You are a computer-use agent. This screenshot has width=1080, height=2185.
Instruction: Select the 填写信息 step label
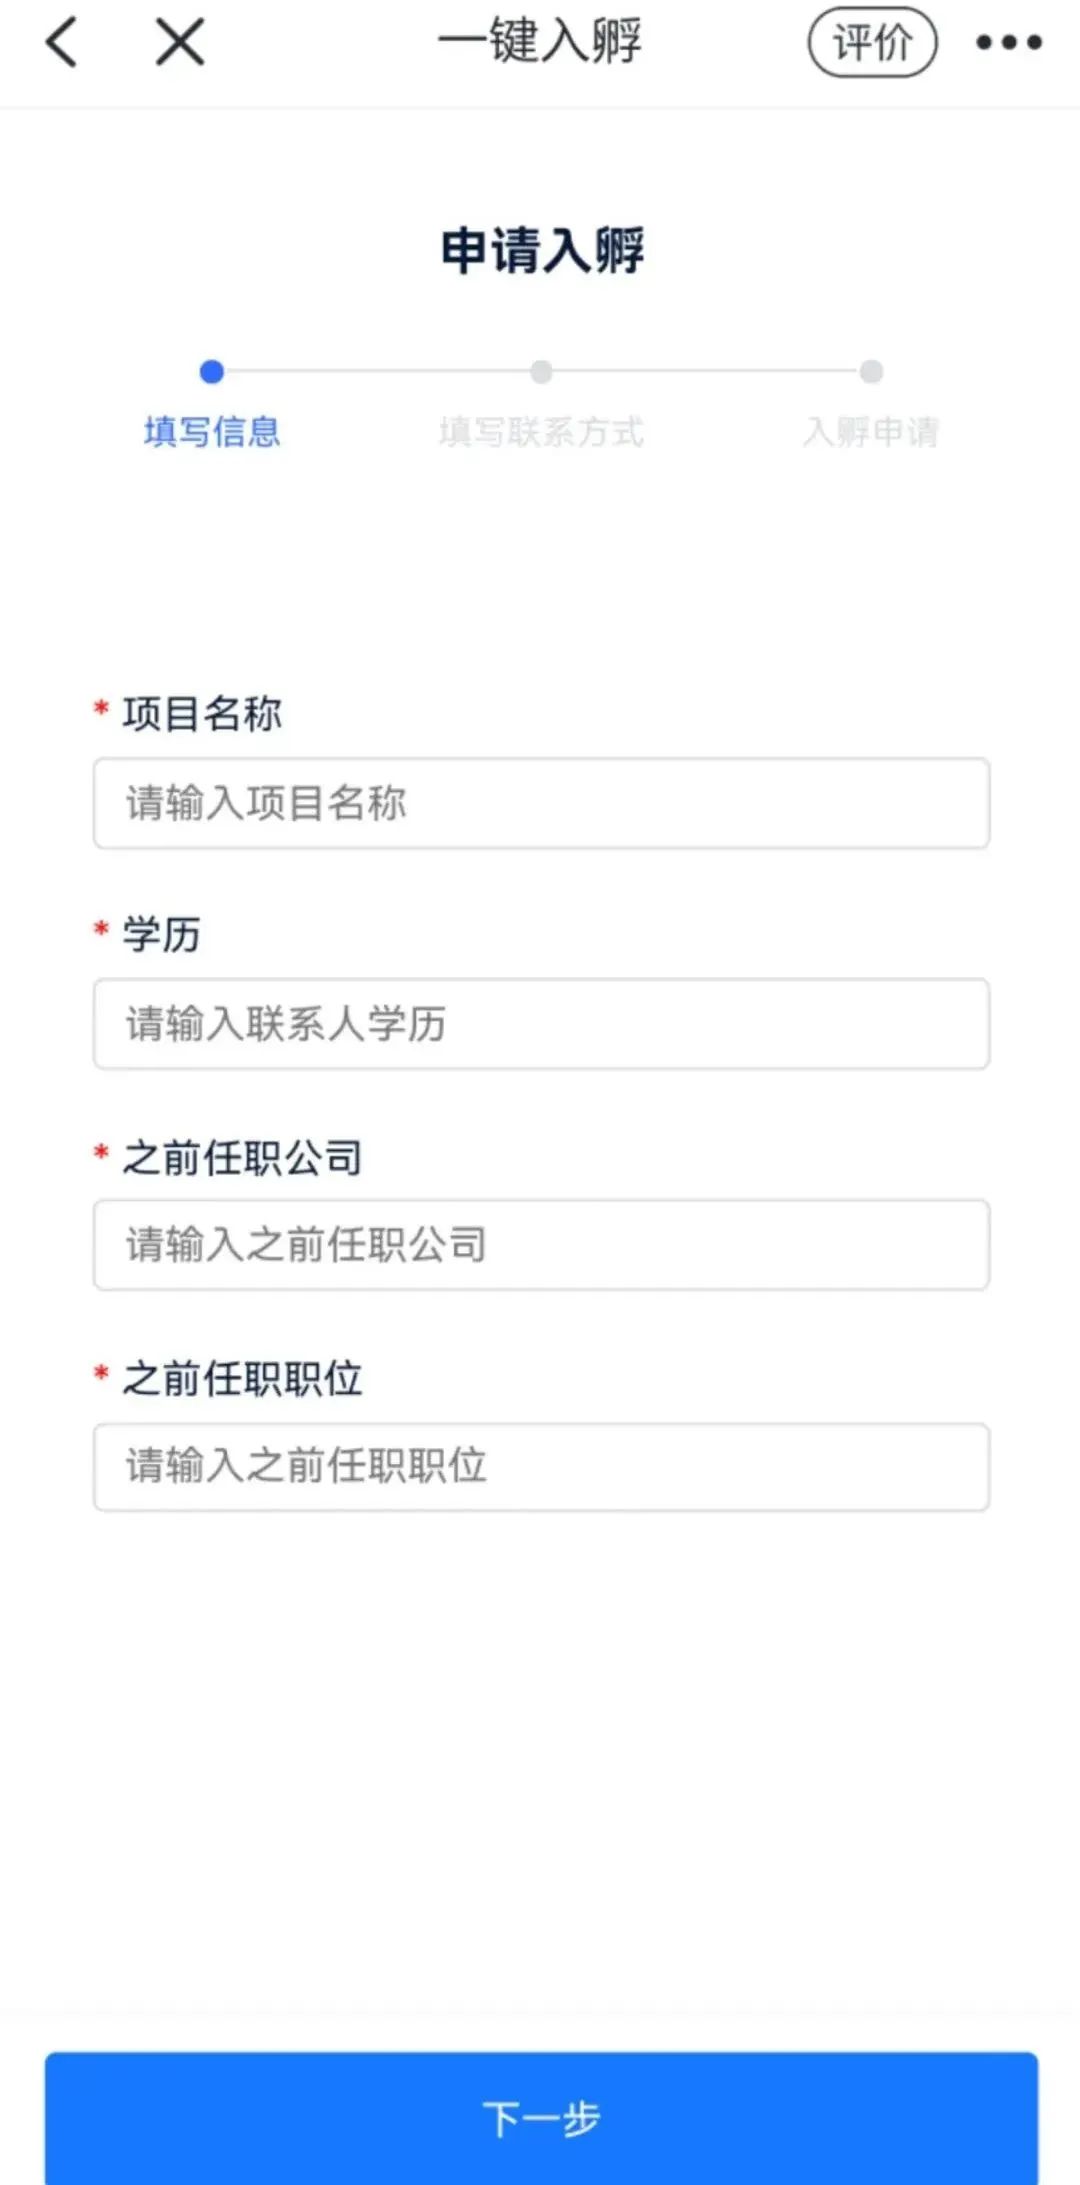212,434
